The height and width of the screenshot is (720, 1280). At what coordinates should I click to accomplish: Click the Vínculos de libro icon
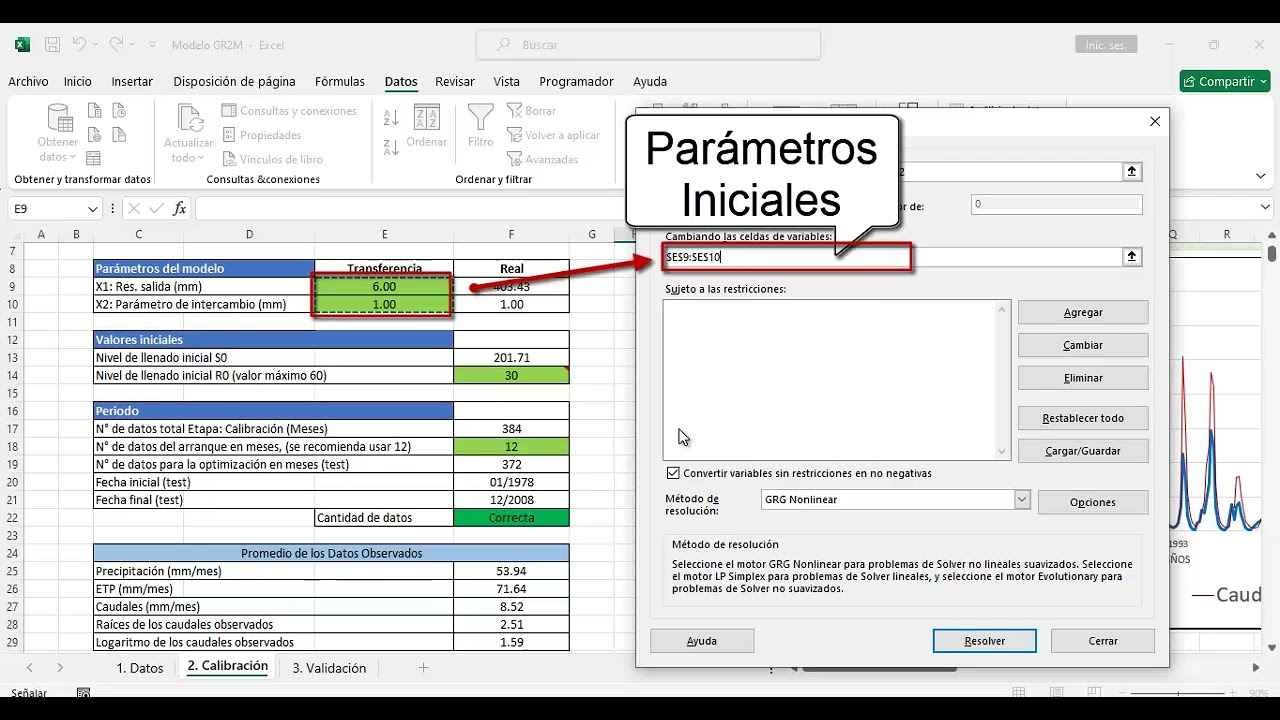coord(229,159)
